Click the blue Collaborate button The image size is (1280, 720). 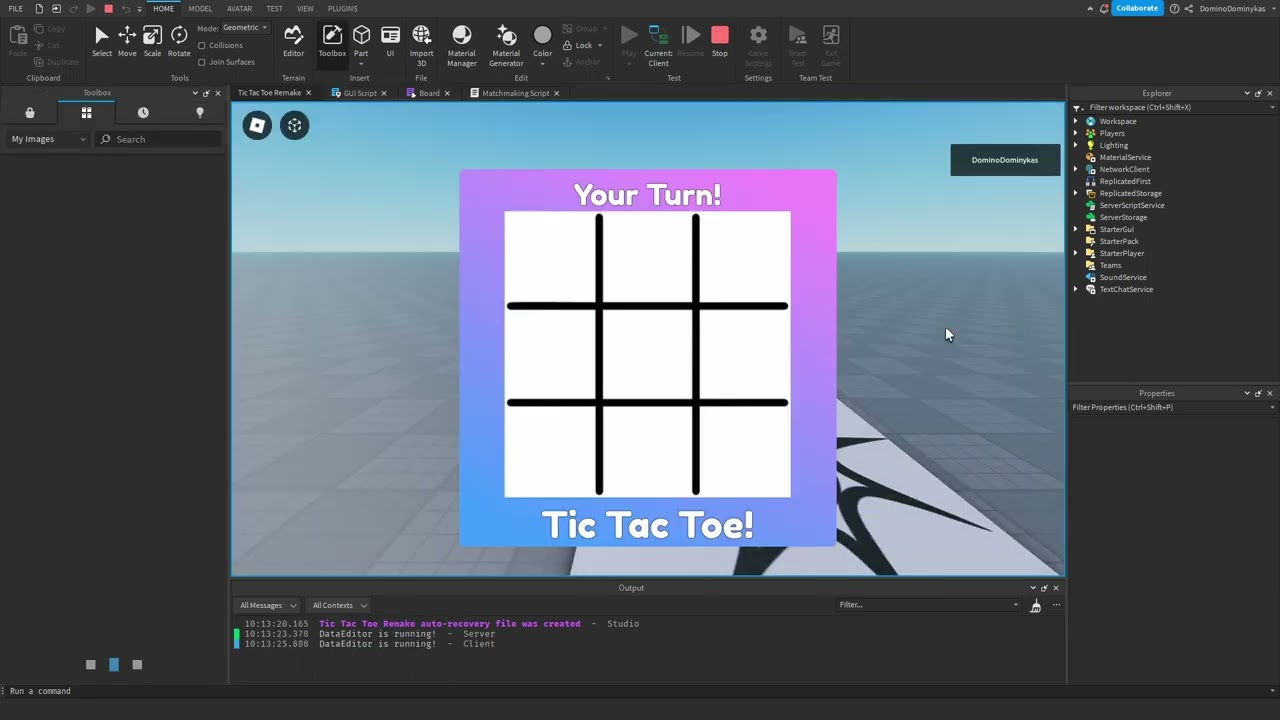pyautogui.click(x=1137, y=8)
